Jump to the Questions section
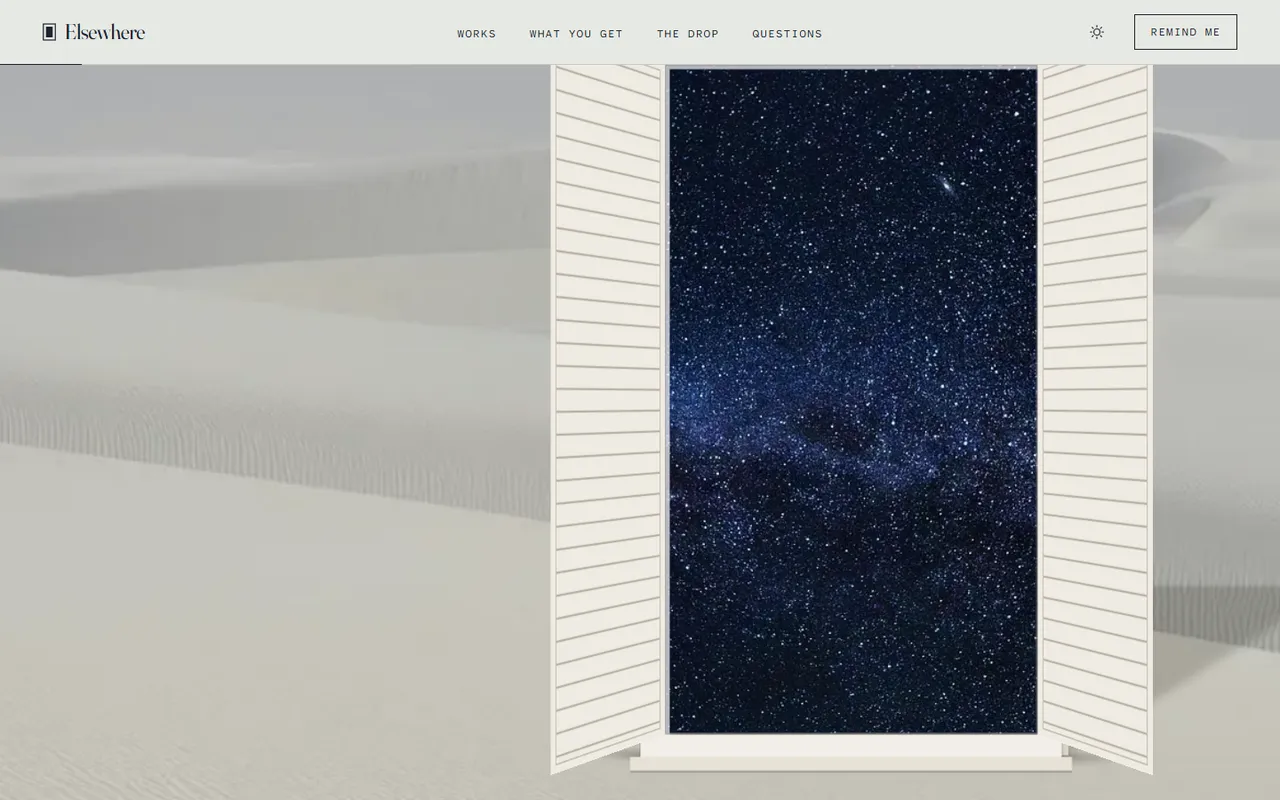 click(x=787, y=34)
